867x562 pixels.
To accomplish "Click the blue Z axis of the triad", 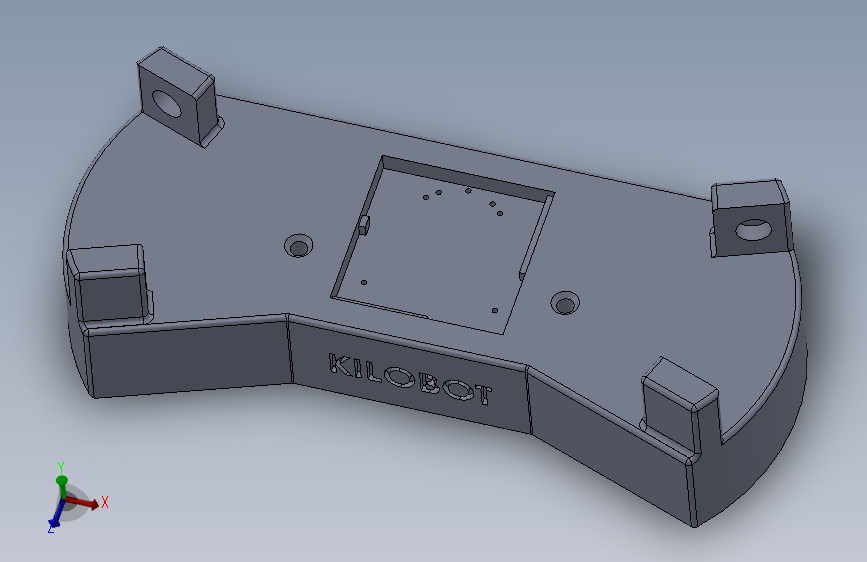I will [x=56, y=514].
